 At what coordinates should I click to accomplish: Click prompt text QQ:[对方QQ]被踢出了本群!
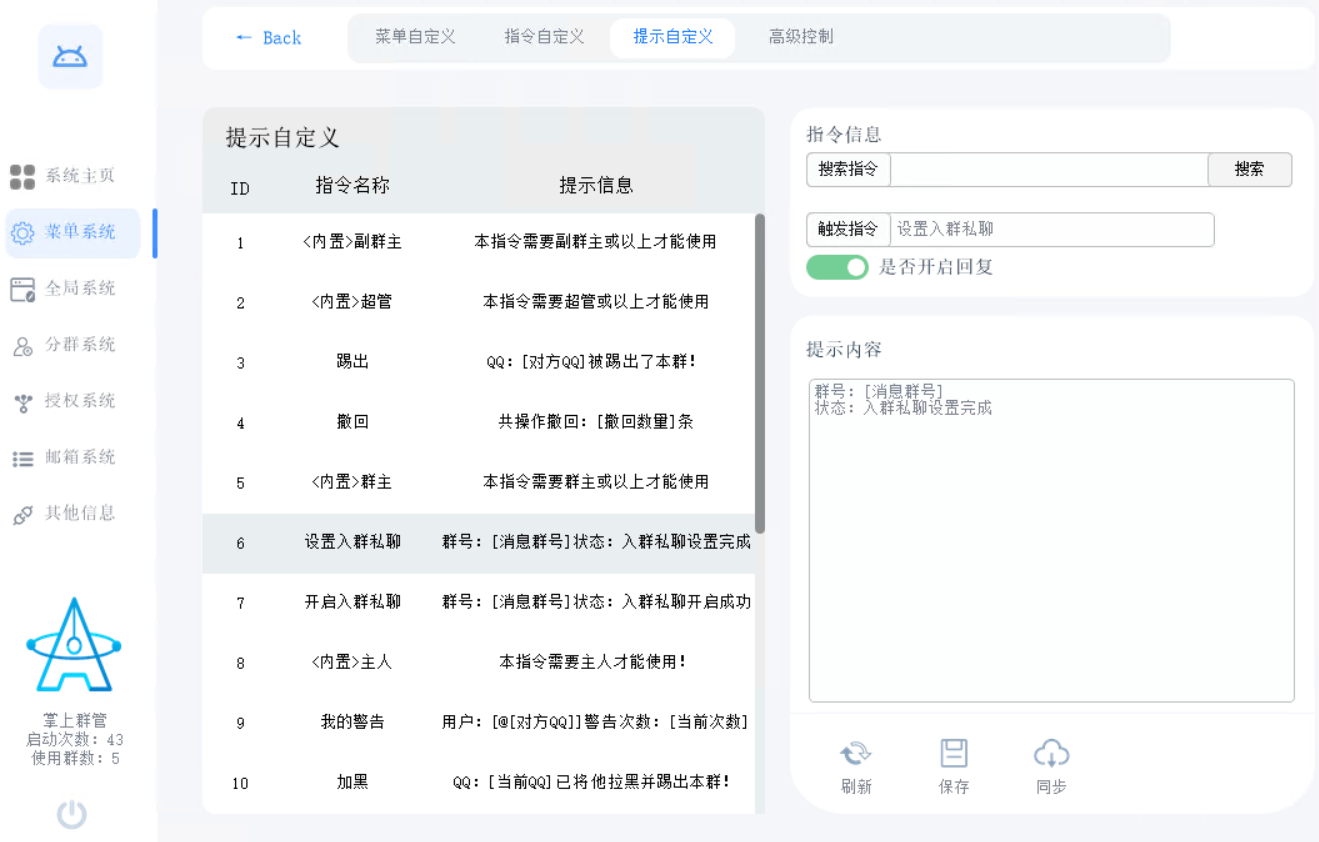coord(592,362)
